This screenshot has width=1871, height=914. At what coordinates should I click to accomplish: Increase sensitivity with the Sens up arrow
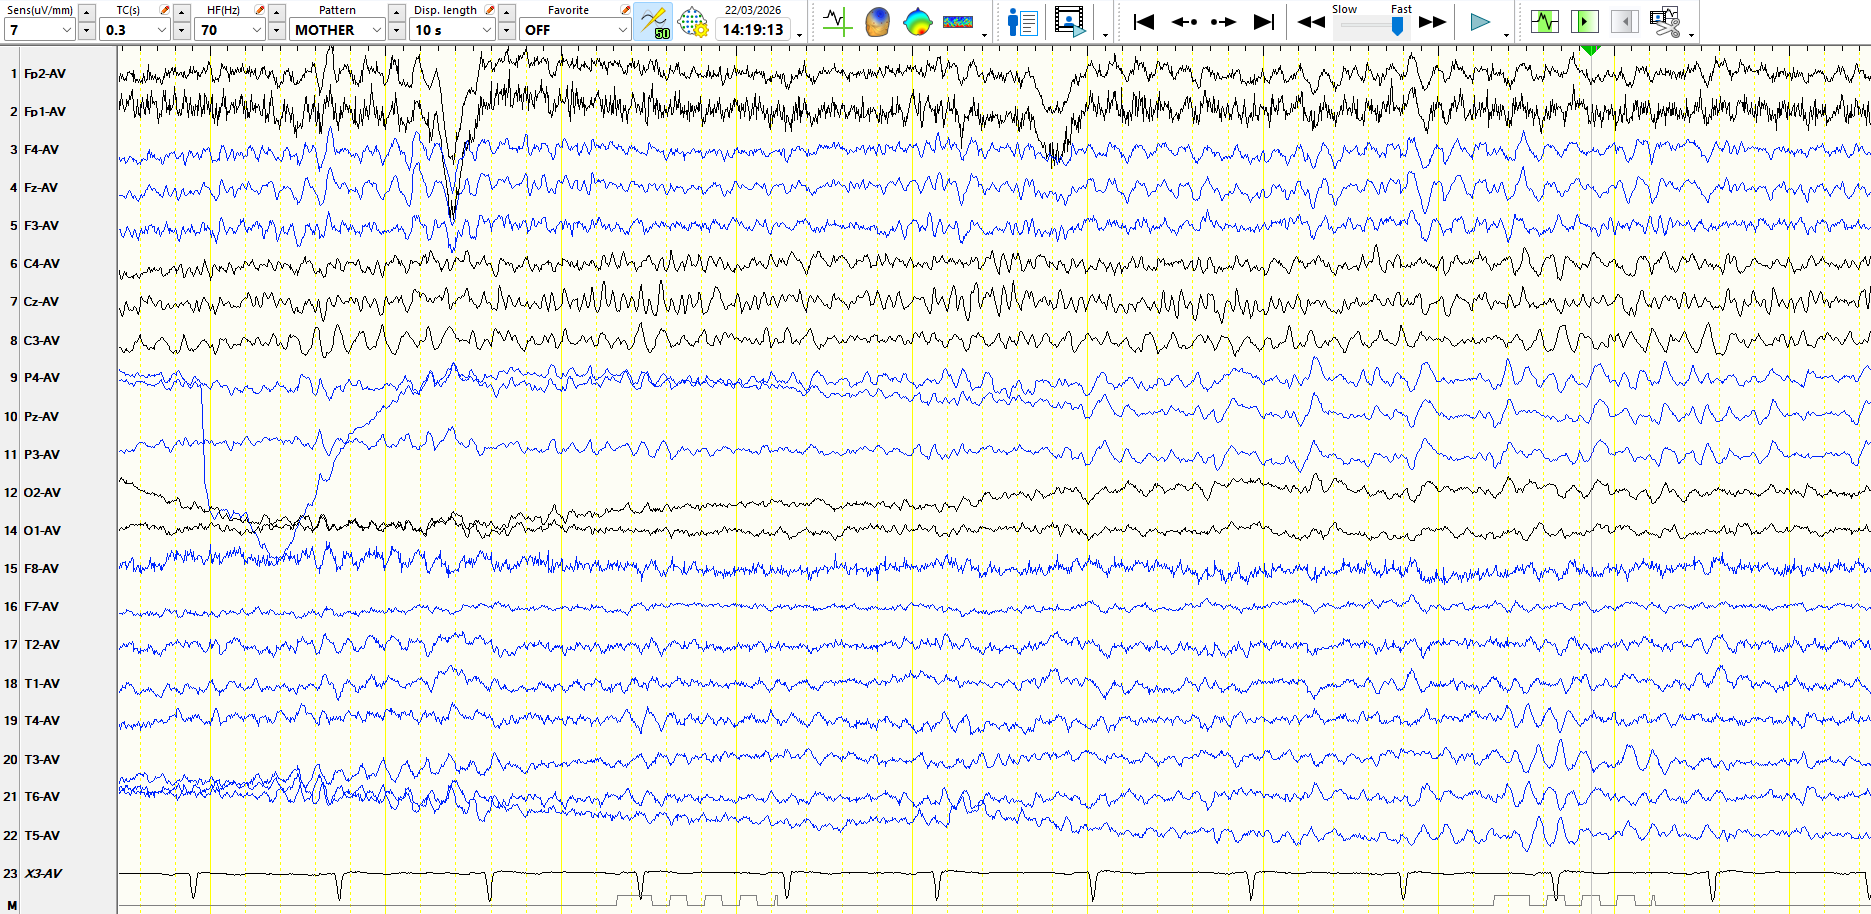pyautogui.click(x=87, y=12)
